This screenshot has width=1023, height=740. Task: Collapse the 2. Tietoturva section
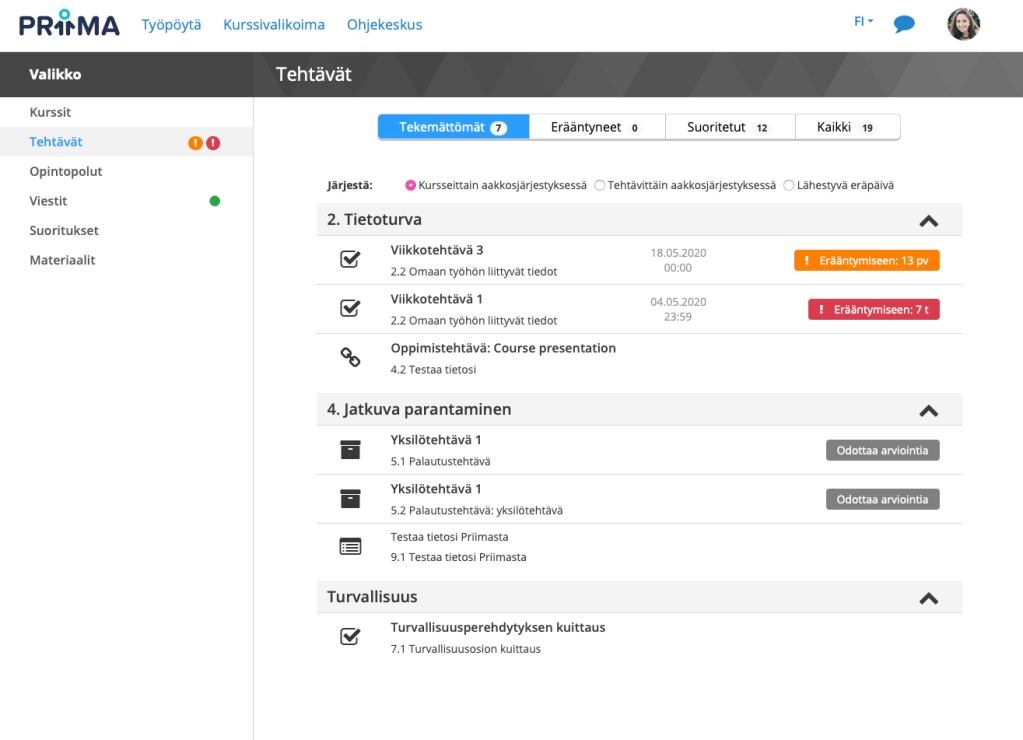pos(928,220)
